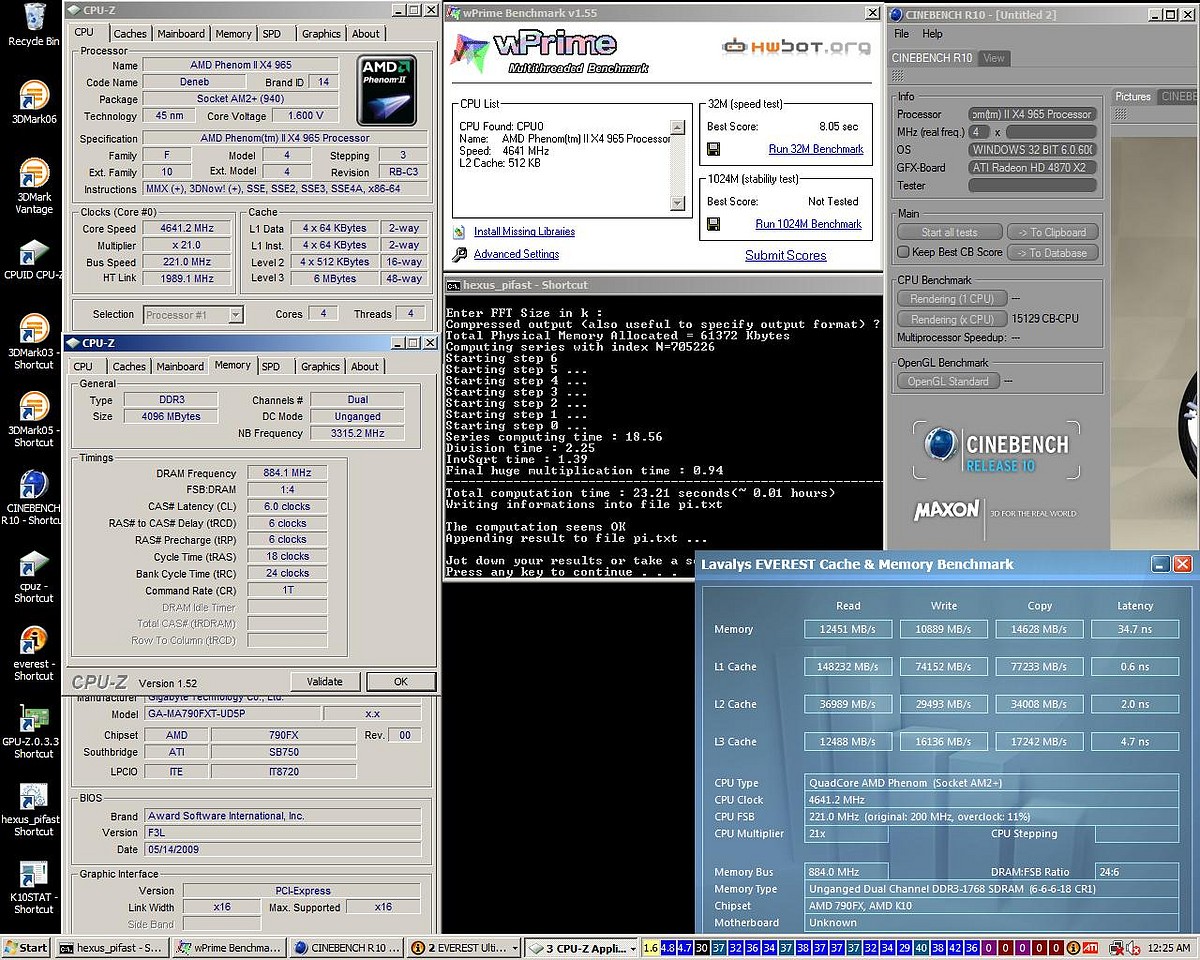This screenshot has width=1200, height=960.
Task: Click the hwbot.org logo in wPrime
Action: [796, 47]
